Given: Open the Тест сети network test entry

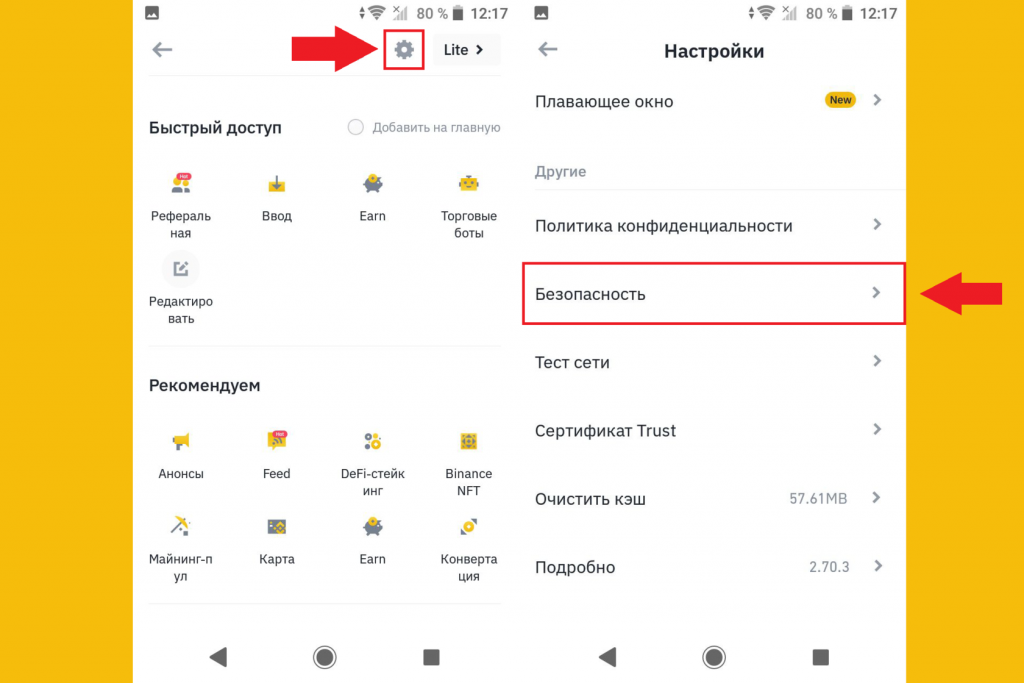Looking at the screenshot, I should point(714,362).
